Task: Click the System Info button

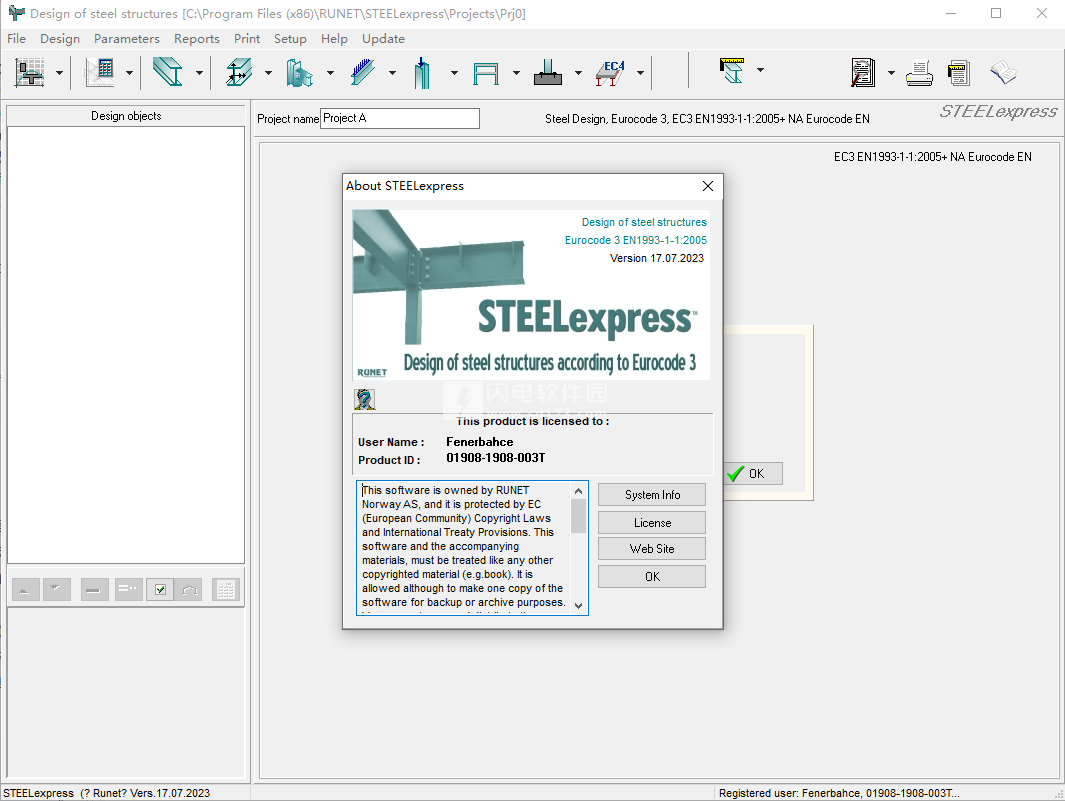Action: click(652, 495)
